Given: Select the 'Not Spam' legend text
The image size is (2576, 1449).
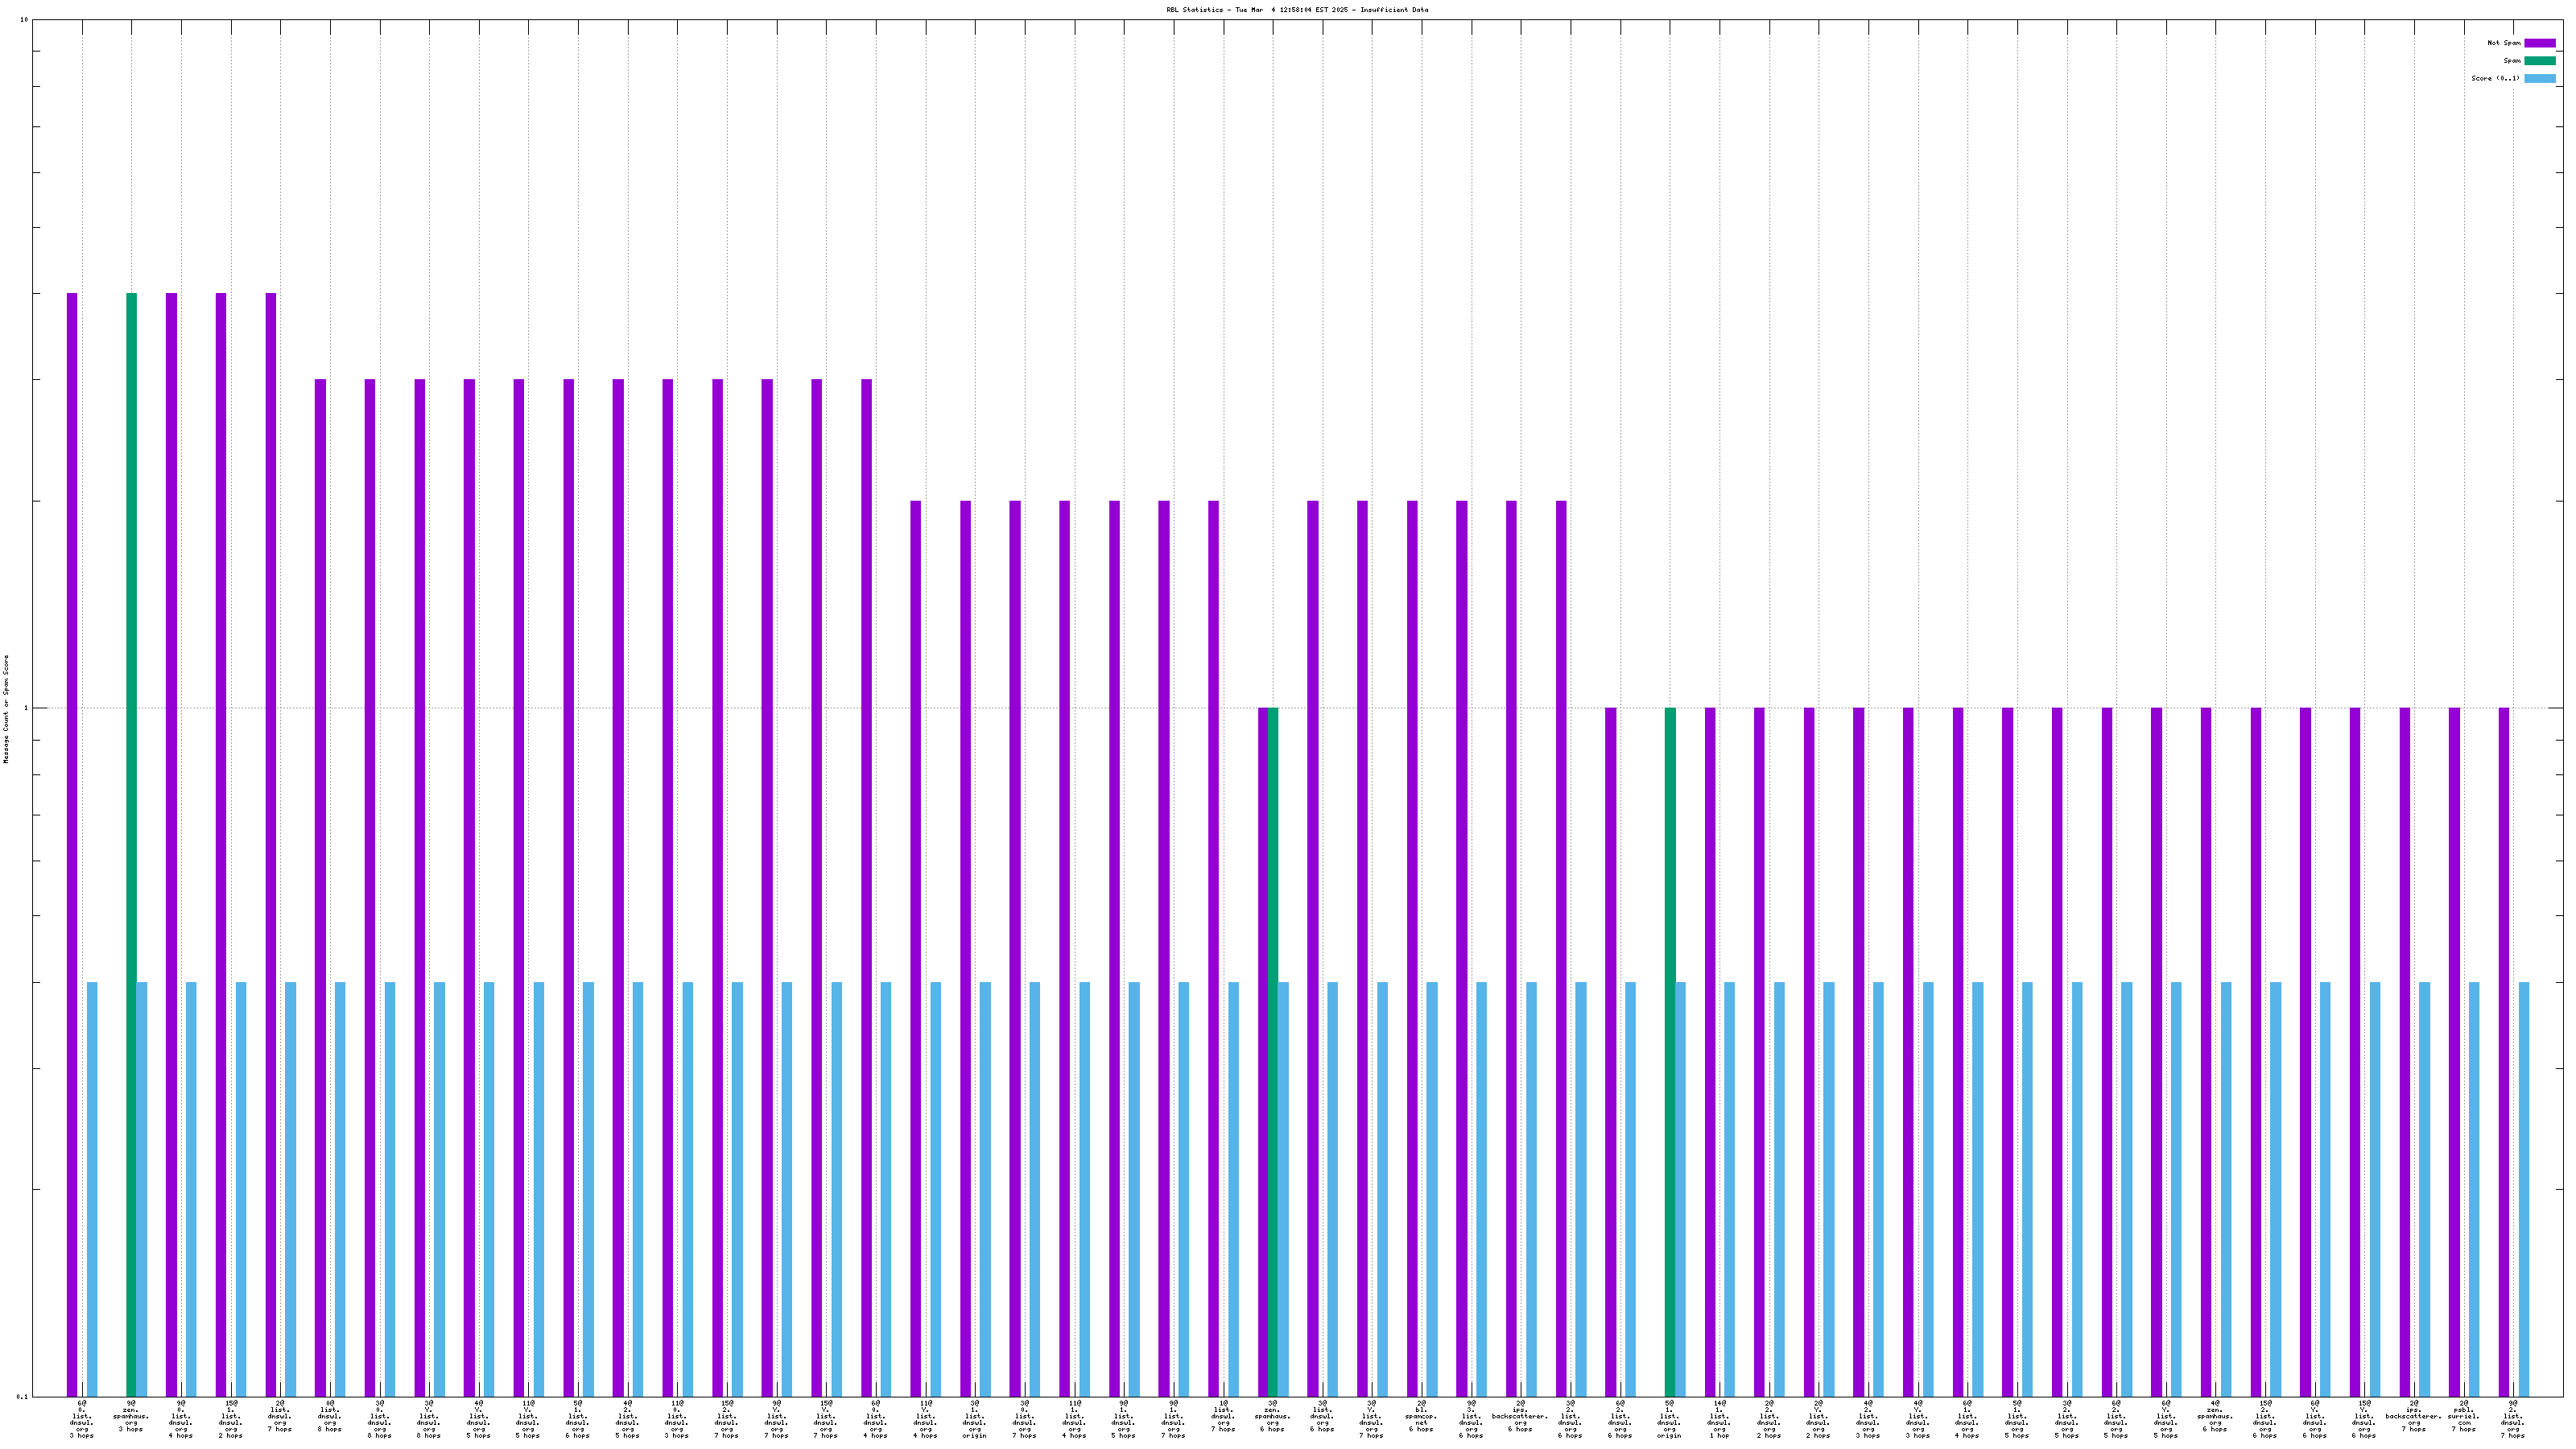Looking at the screenshot, I should pyautogui.click(x=2504, y=43).
